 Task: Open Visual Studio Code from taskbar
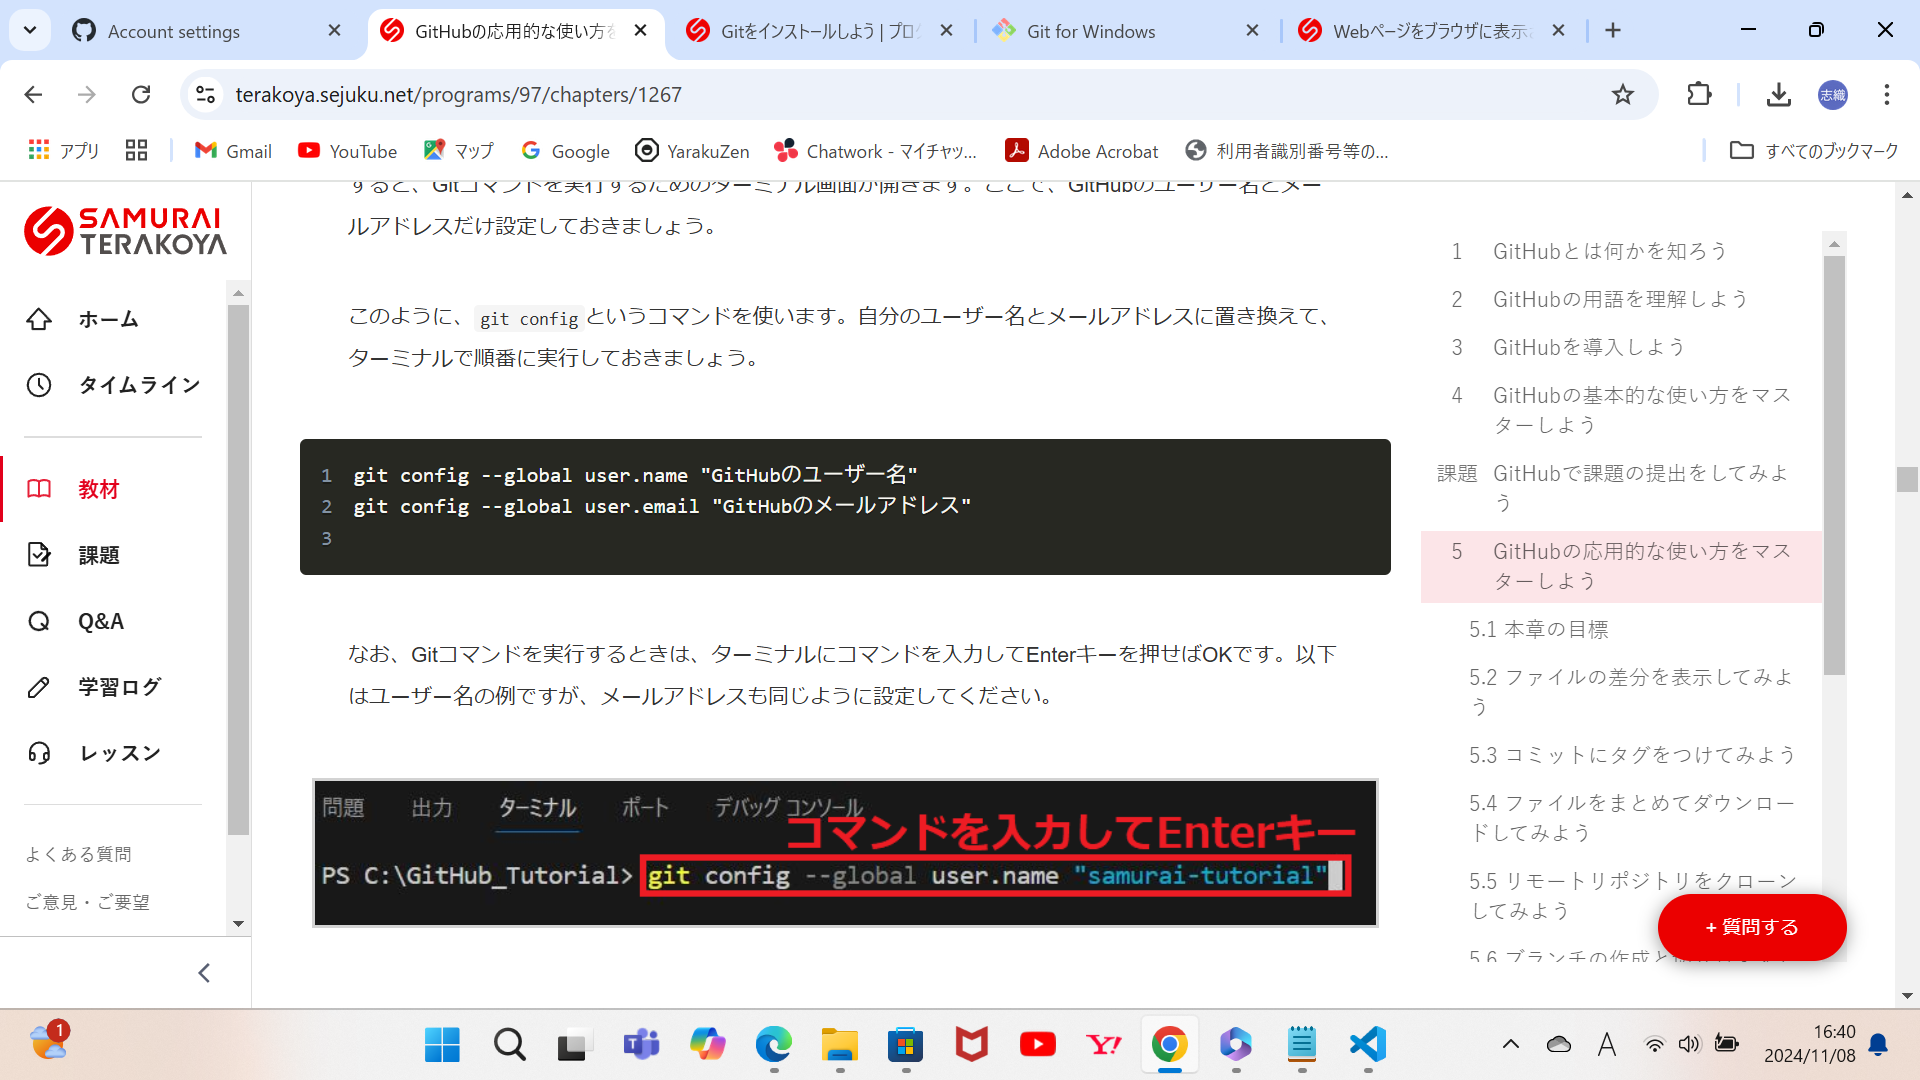1367,1045
